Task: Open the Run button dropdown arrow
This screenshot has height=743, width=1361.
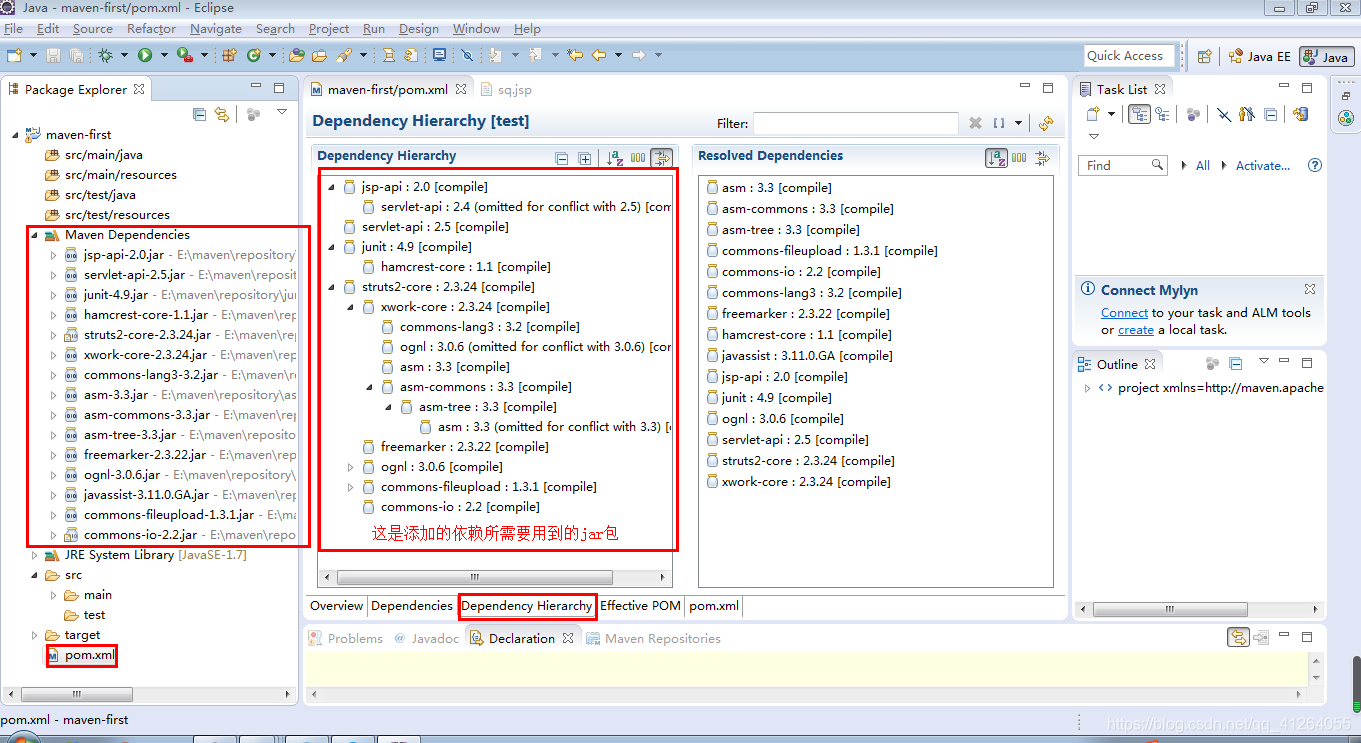Action: (164, 55)
